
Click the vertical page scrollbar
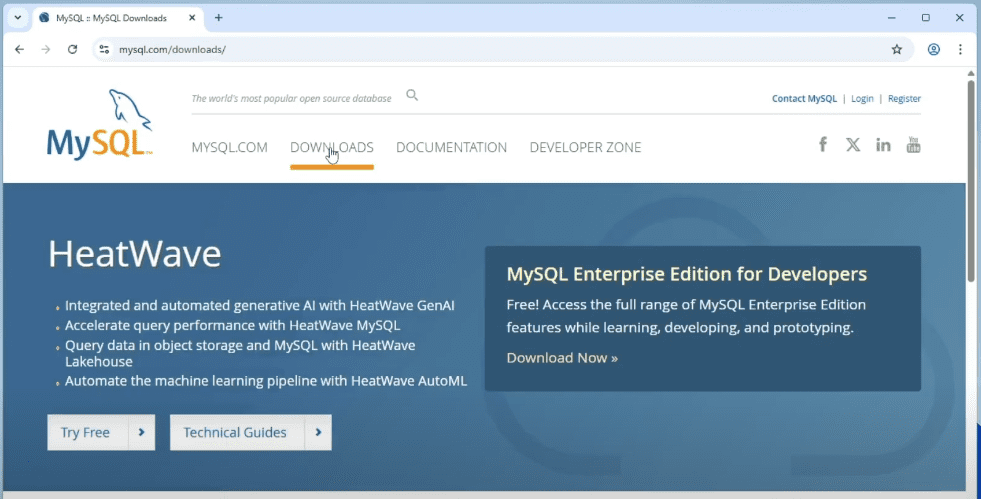[970, 180]
